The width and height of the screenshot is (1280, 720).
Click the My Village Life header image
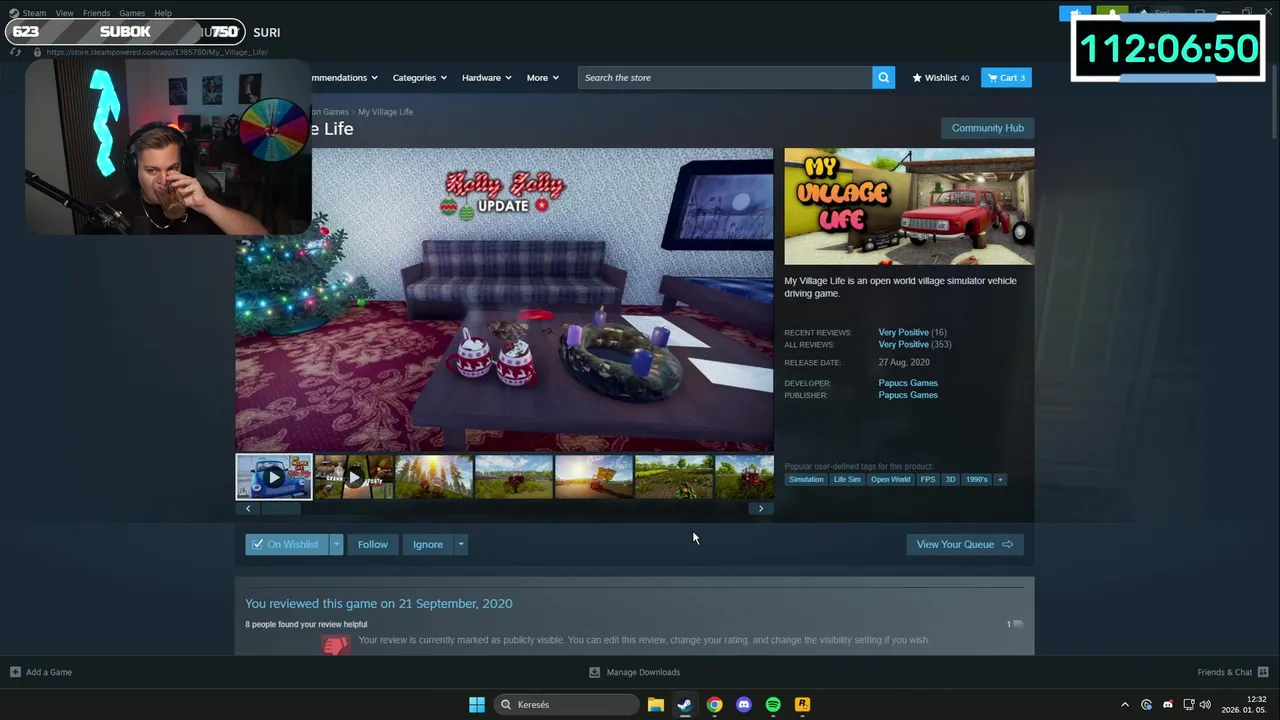pyautogui.click(x=909, y=206)
